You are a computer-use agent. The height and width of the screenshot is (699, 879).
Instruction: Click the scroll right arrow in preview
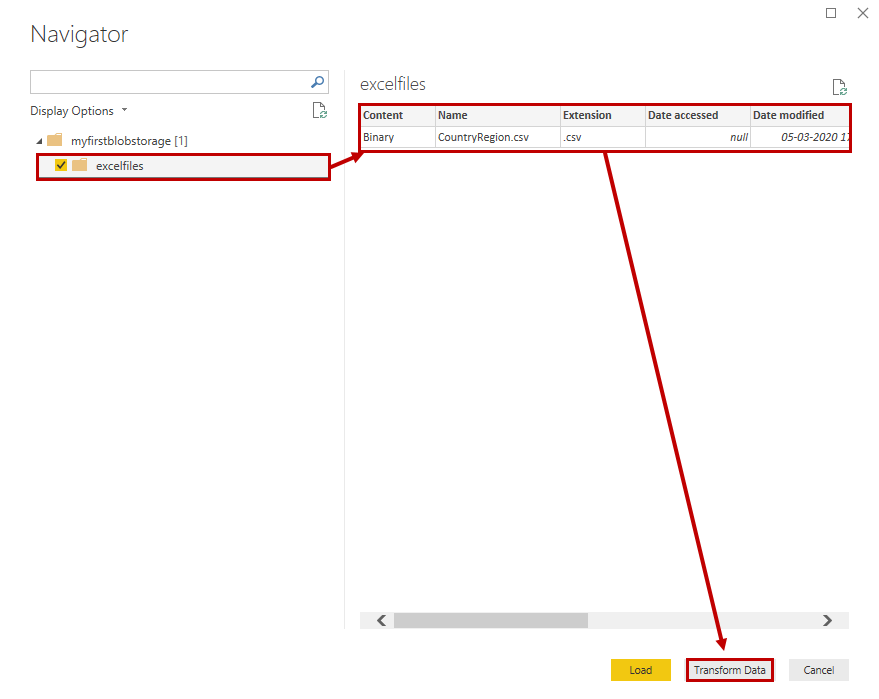pyautogui.click(x=827, y=620)
